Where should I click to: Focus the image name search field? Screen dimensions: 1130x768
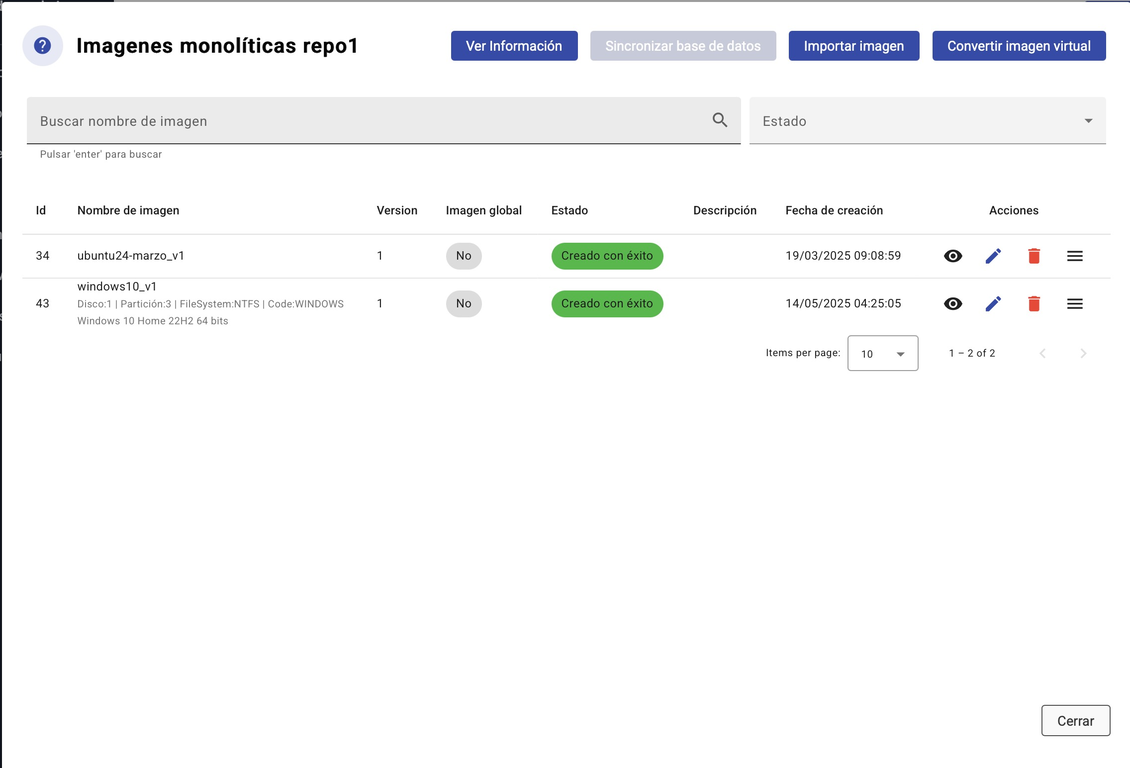(x=370, y=121)
